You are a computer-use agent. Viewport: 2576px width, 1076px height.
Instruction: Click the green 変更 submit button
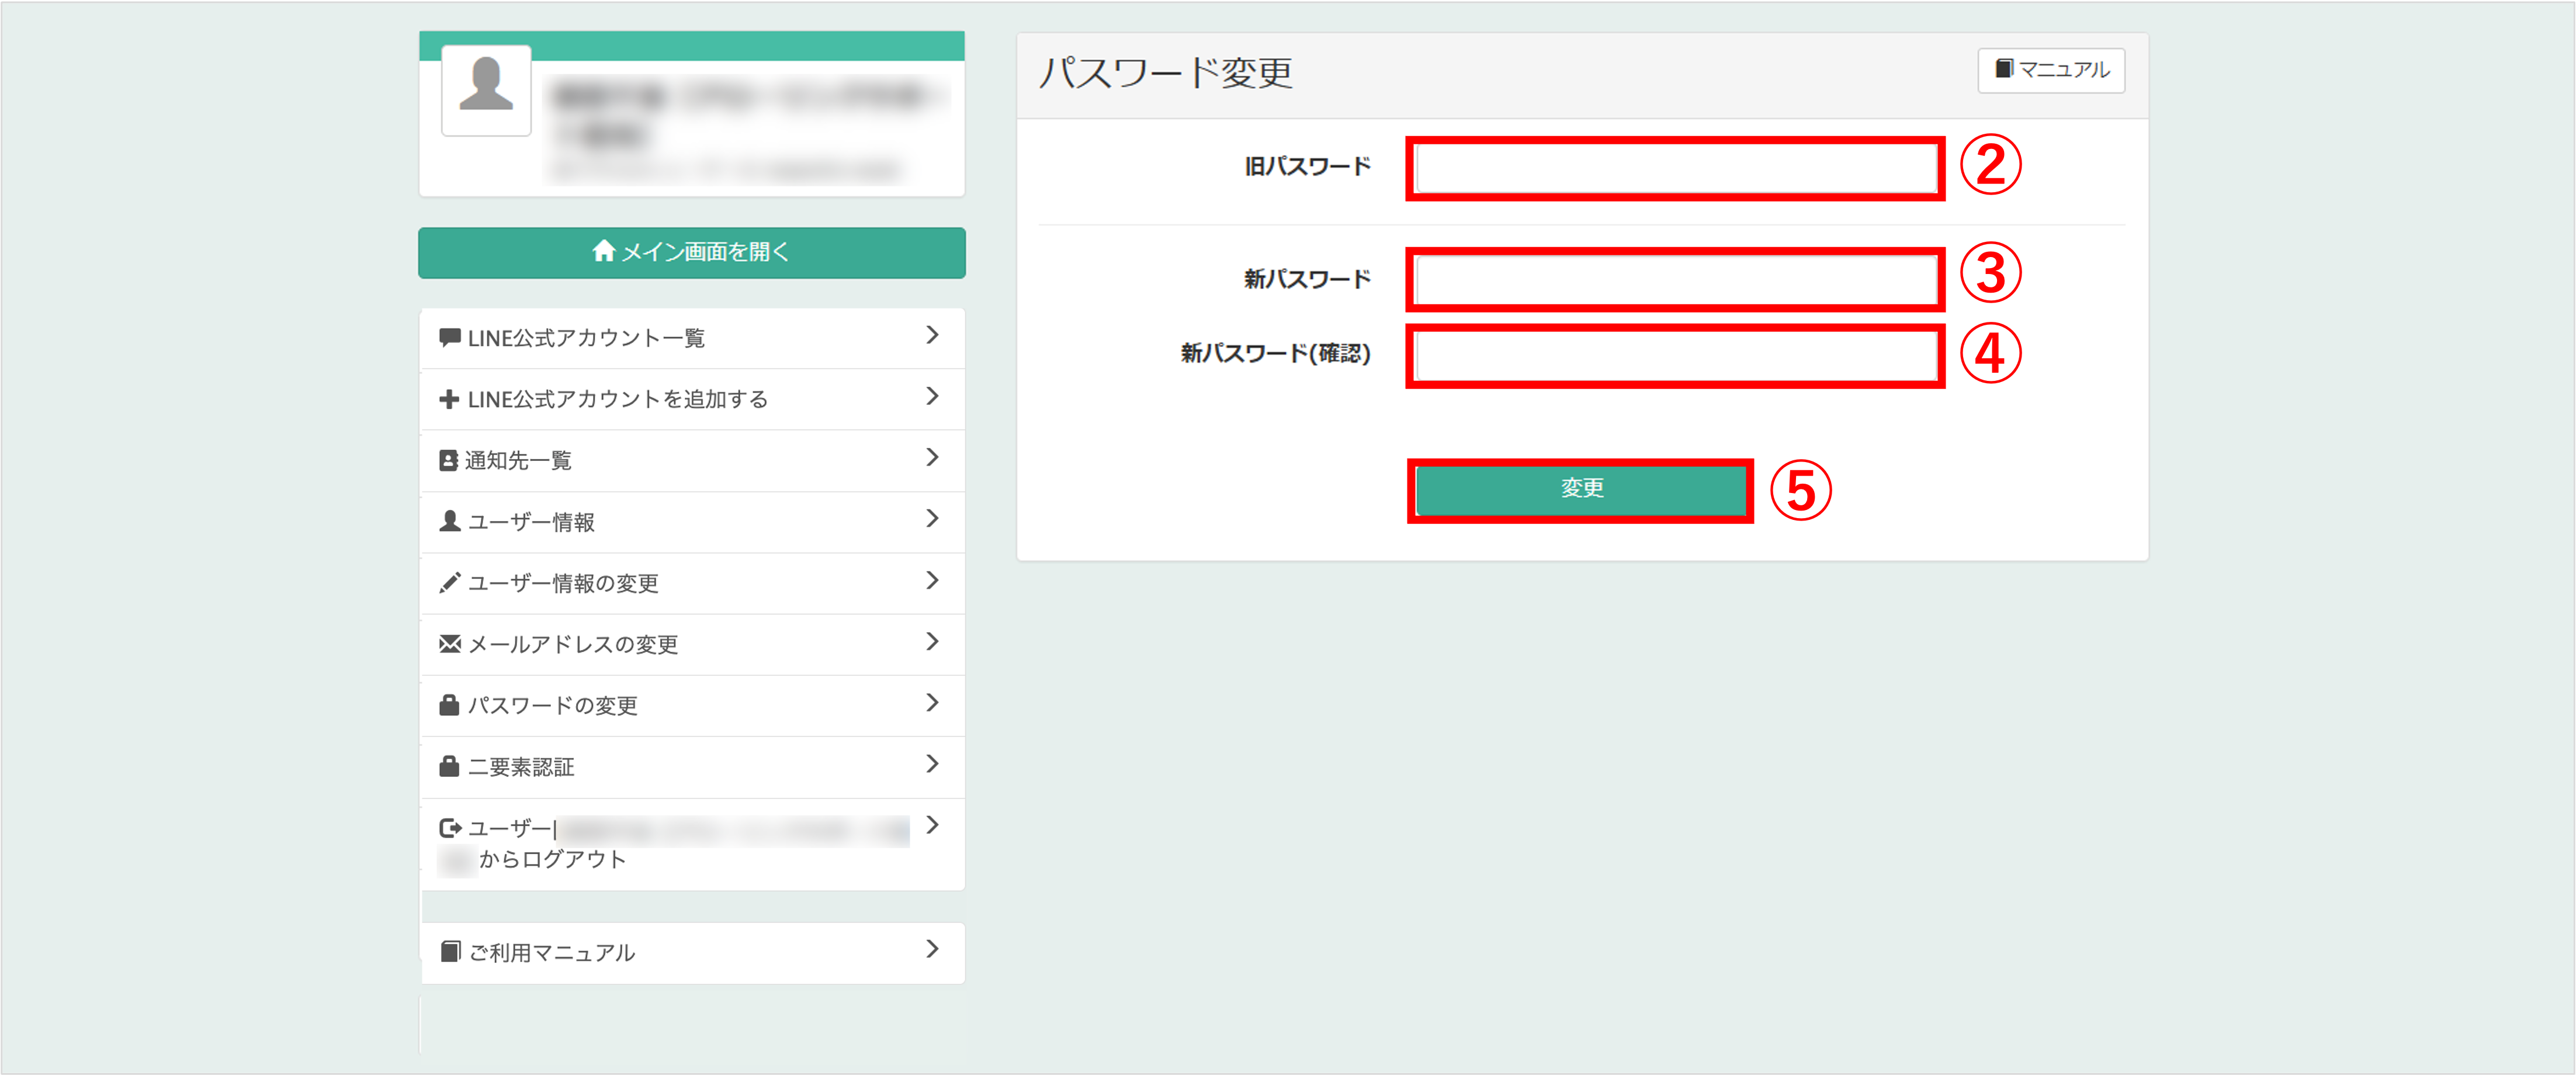tap(1581, 489)
